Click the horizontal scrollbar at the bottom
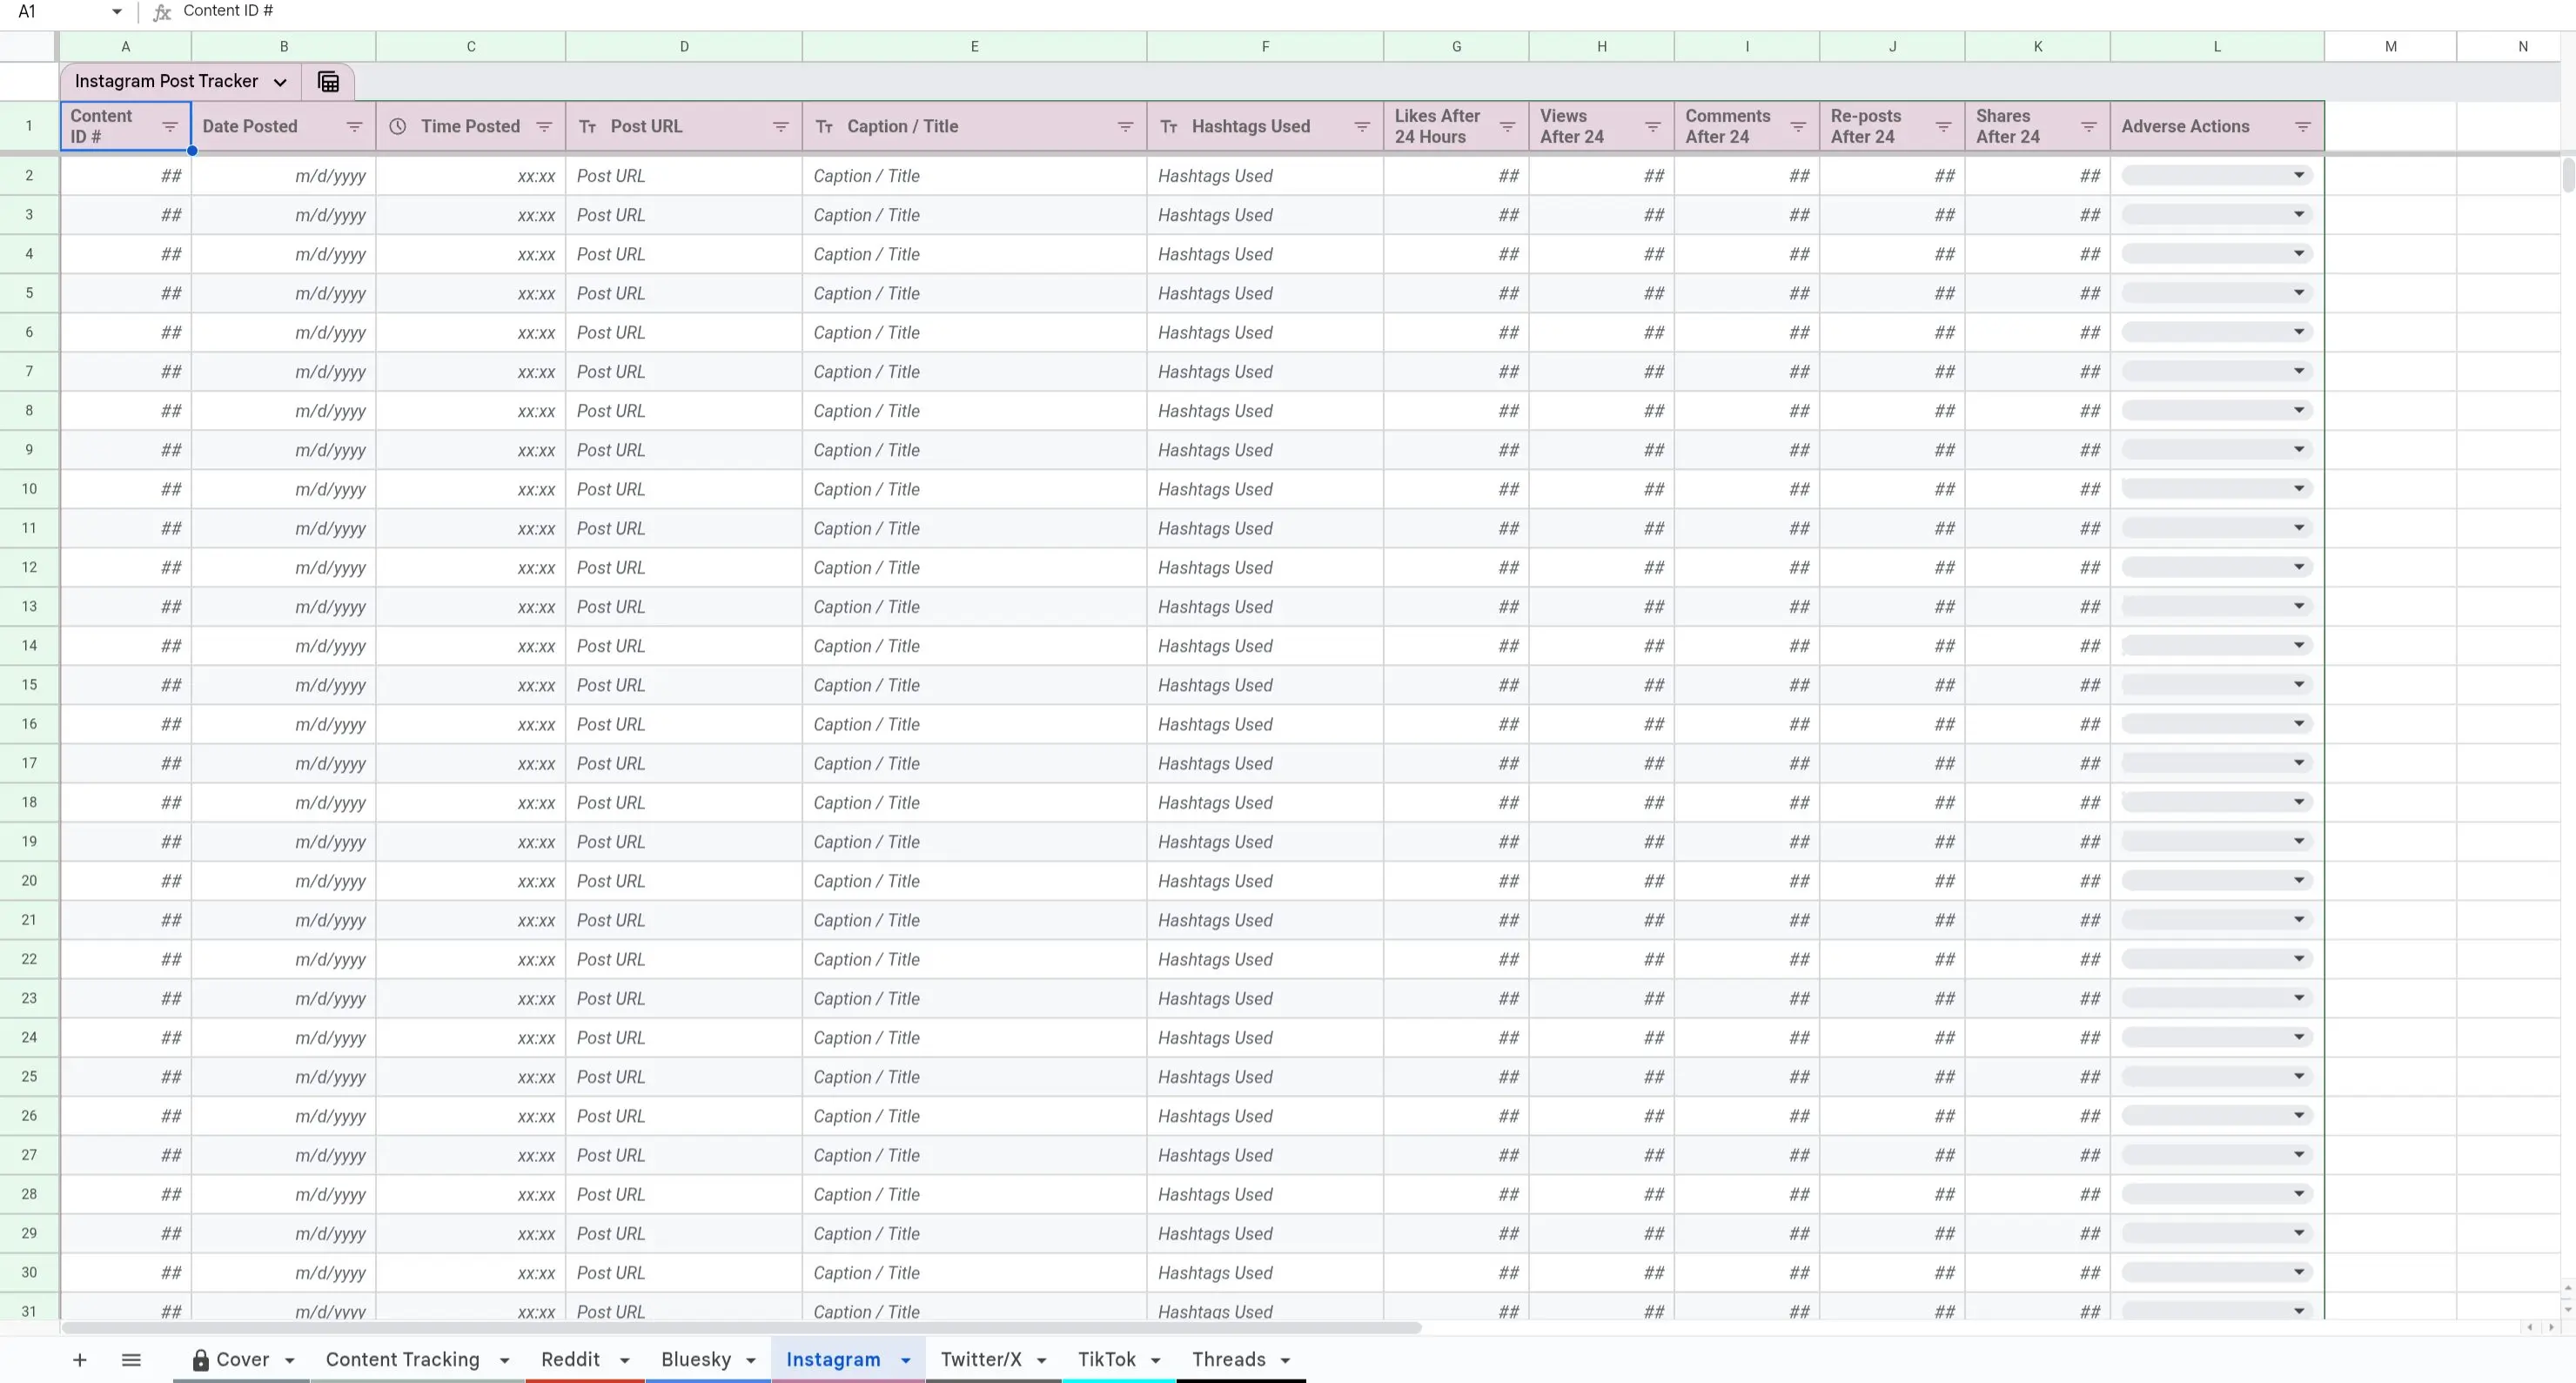Image resolution: width=2576 pixels, height=1383 pixels. click(x=740, y=1328)
